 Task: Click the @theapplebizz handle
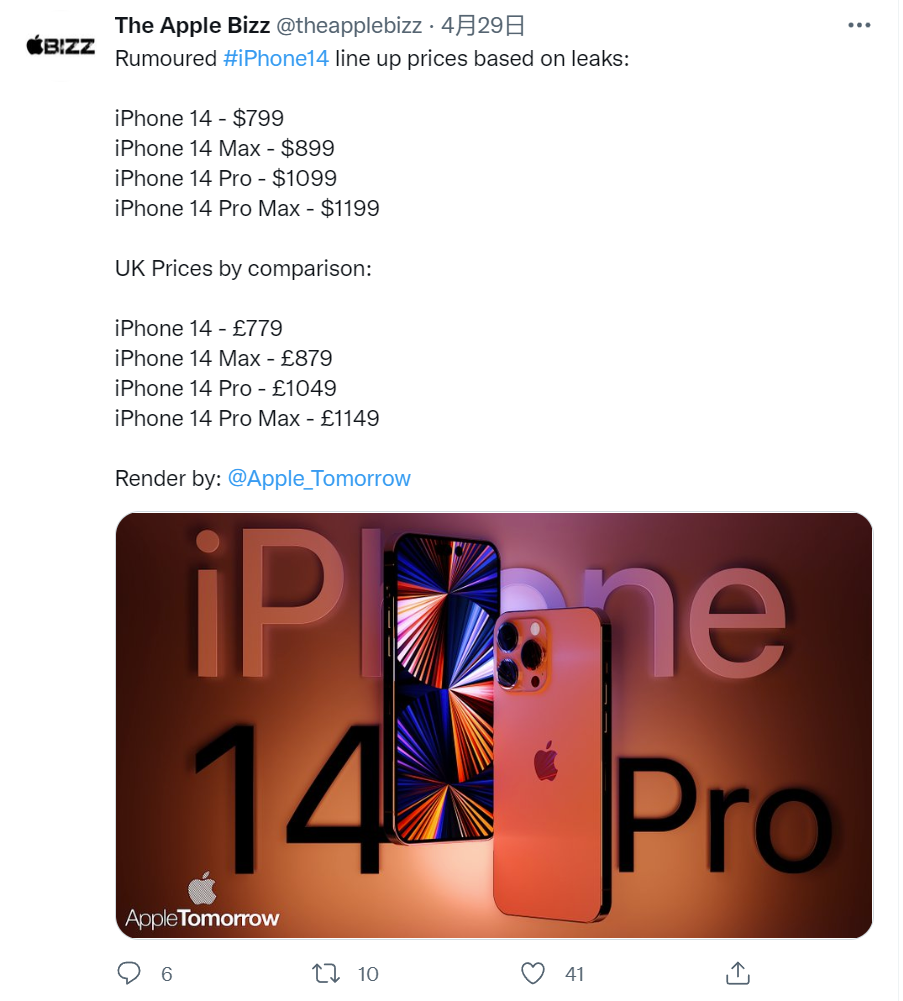(x=349, y=26)
